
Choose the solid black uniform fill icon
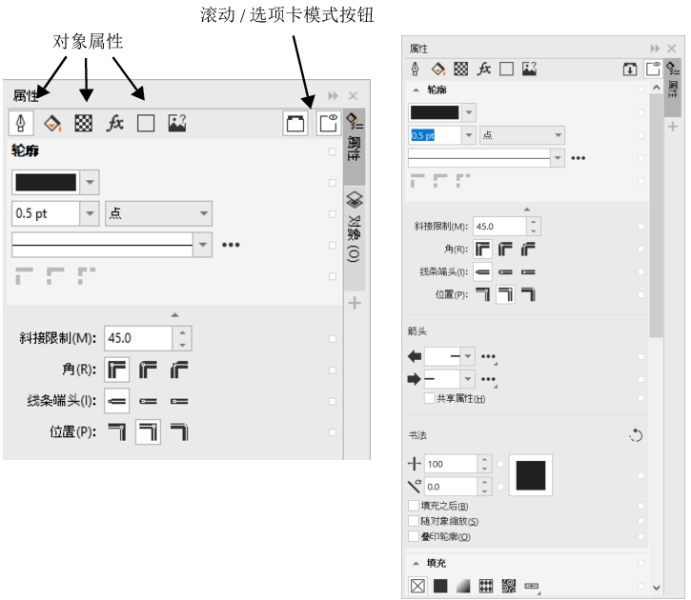440,586
